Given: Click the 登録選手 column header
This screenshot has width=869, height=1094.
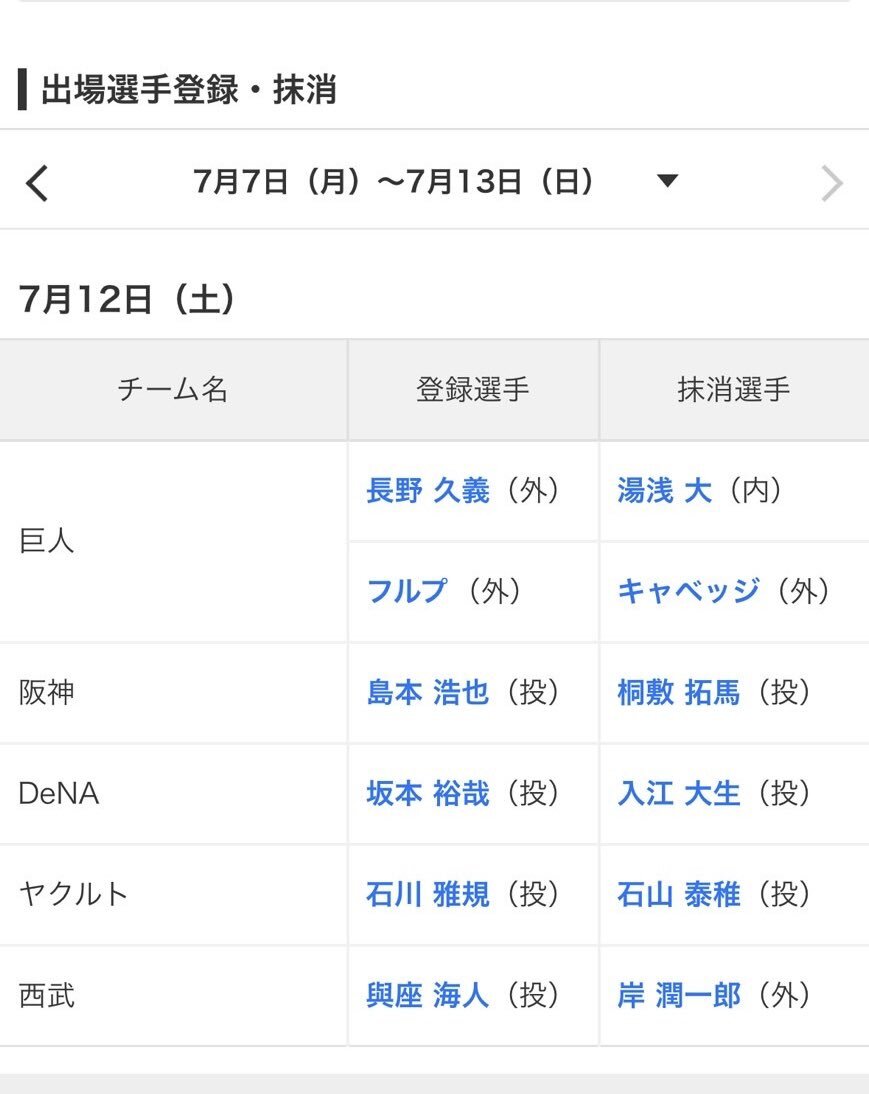Looking at the screenshot, I should coord(473,389).
